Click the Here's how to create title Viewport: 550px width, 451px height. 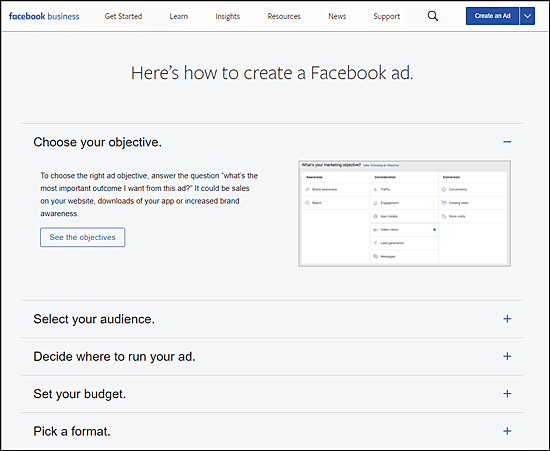(272, 73)
